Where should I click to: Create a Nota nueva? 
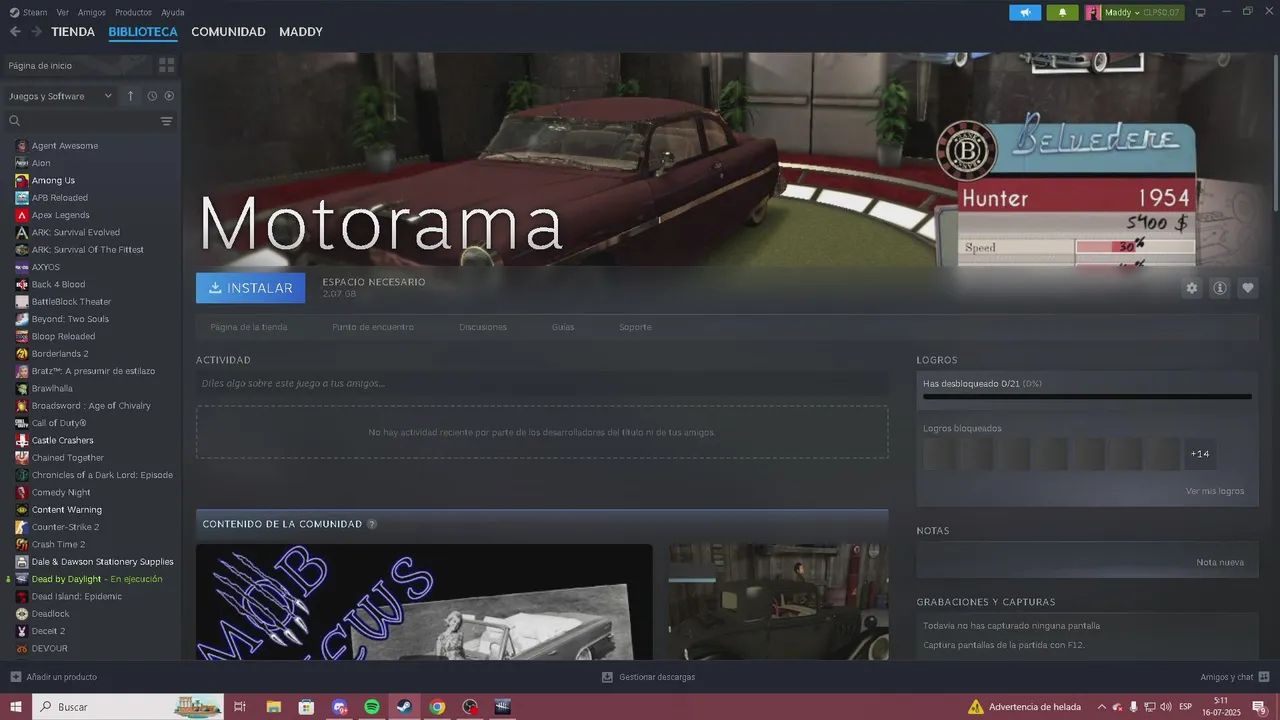[1220, 562]
